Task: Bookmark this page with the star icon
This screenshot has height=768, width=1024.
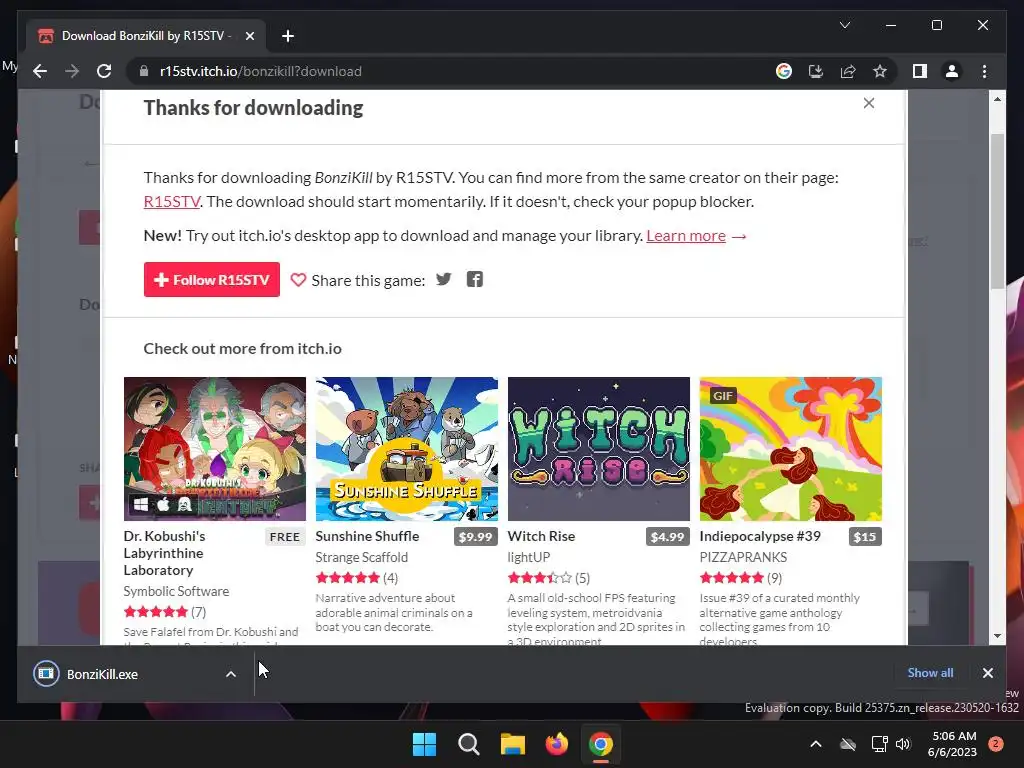Action: coord(880,71)
